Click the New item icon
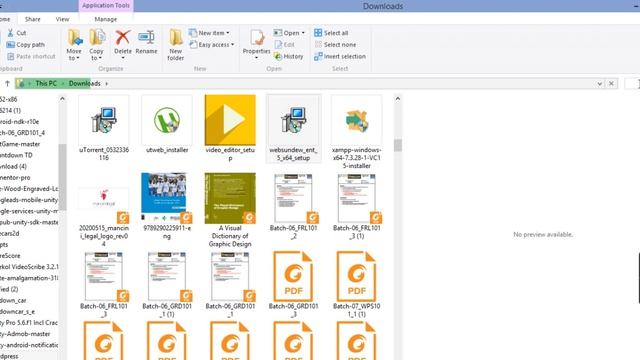This screenshot has height=360, width=640. tap(193, 33)
